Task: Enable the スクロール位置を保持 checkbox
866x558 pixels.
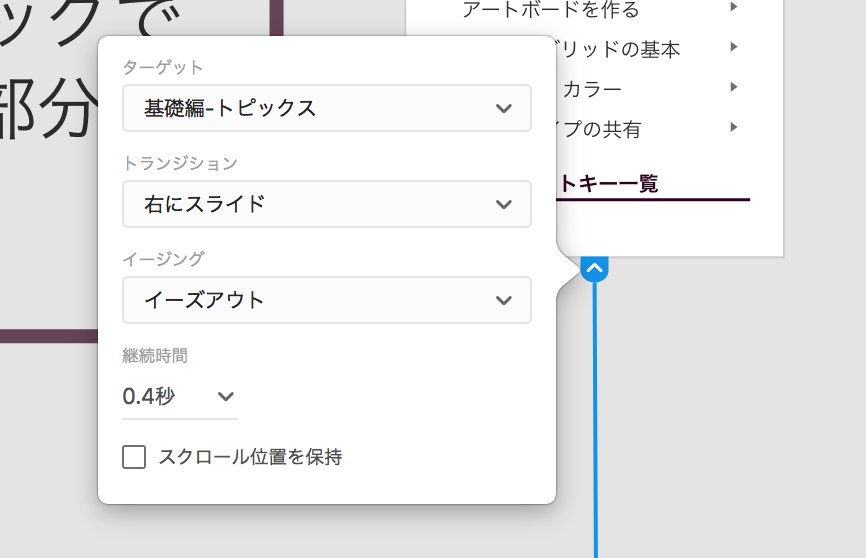Action: tap(134, 457)
